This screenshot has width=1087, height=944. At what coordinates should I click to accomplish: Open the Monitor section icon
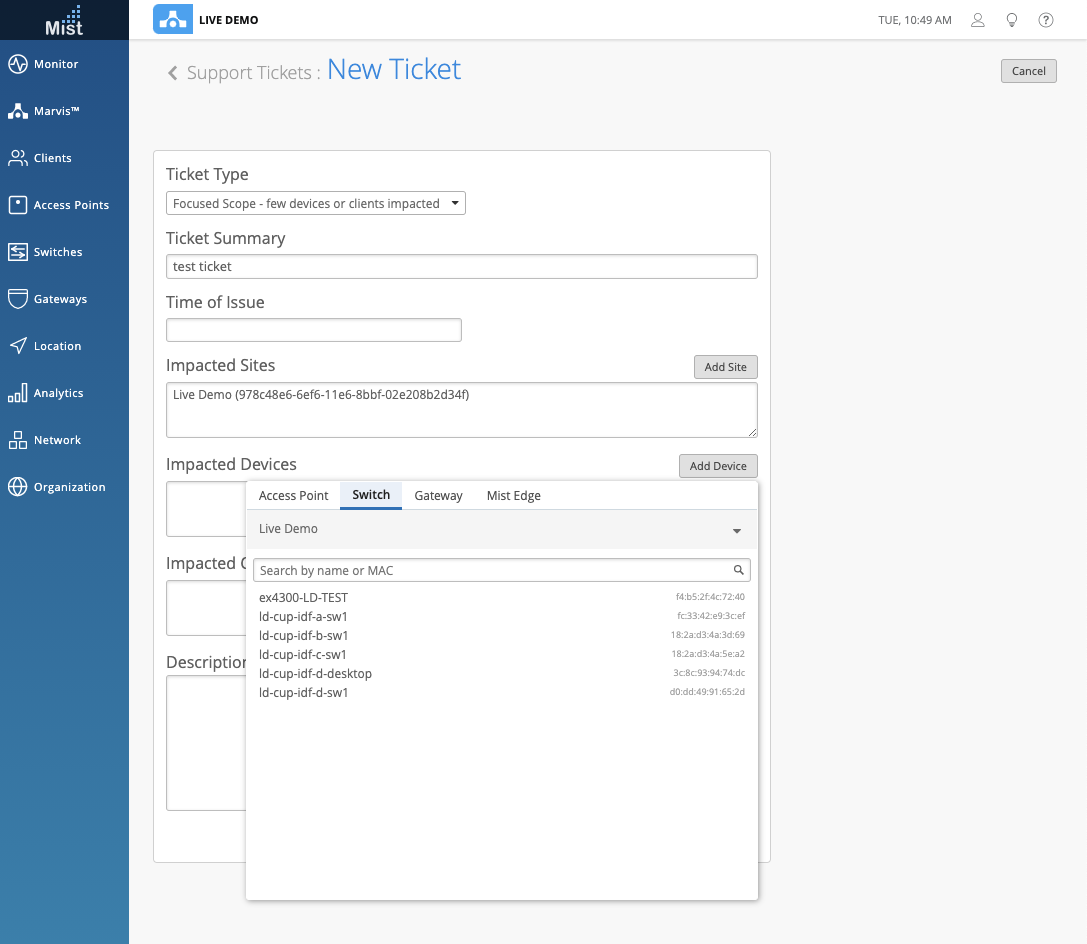tap(18, 64)
